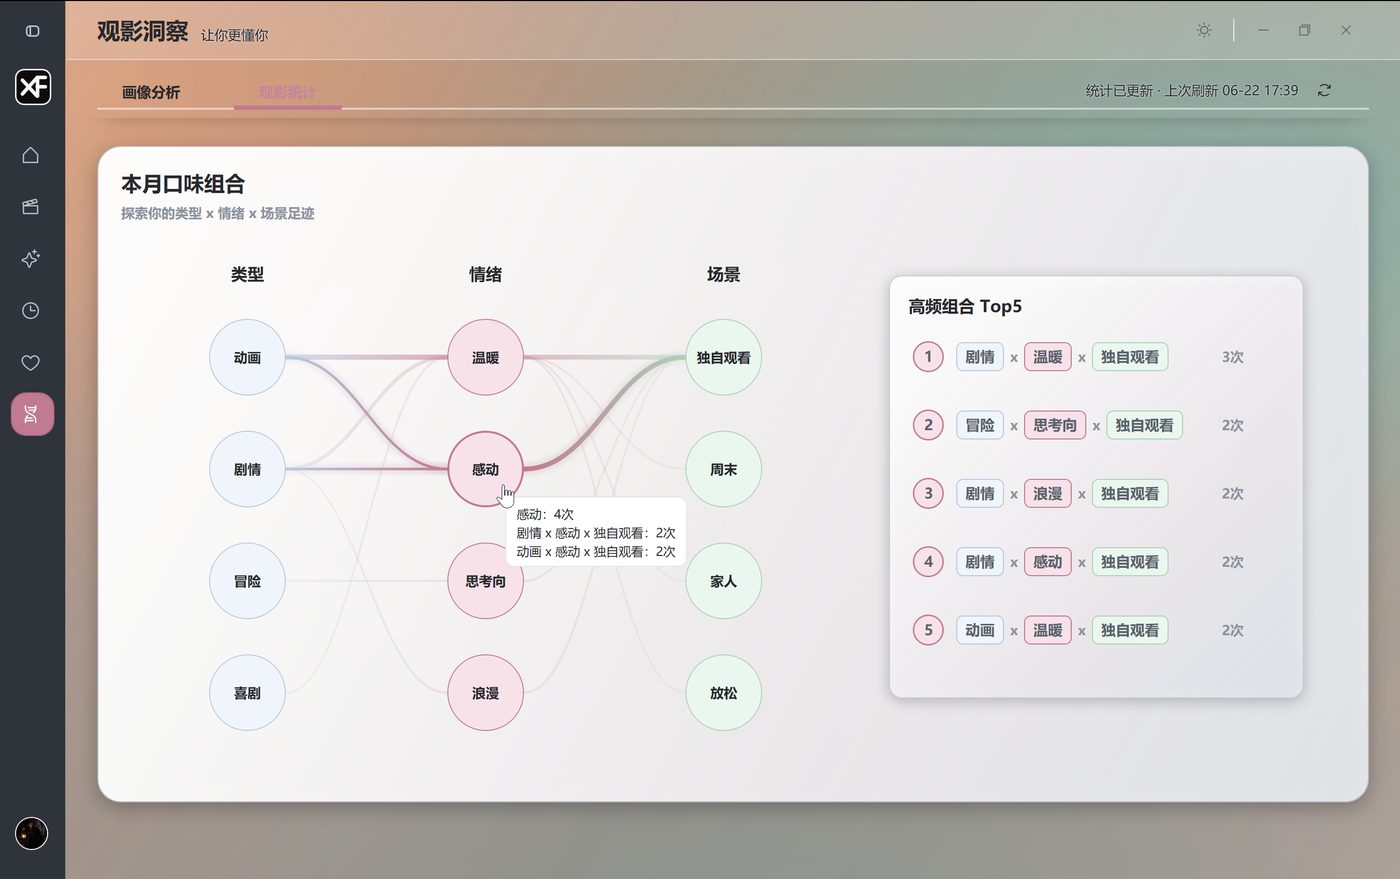Toggle the sidebar collapse icon
This screenshot has width=1400, height=879.
coord(32,31)
